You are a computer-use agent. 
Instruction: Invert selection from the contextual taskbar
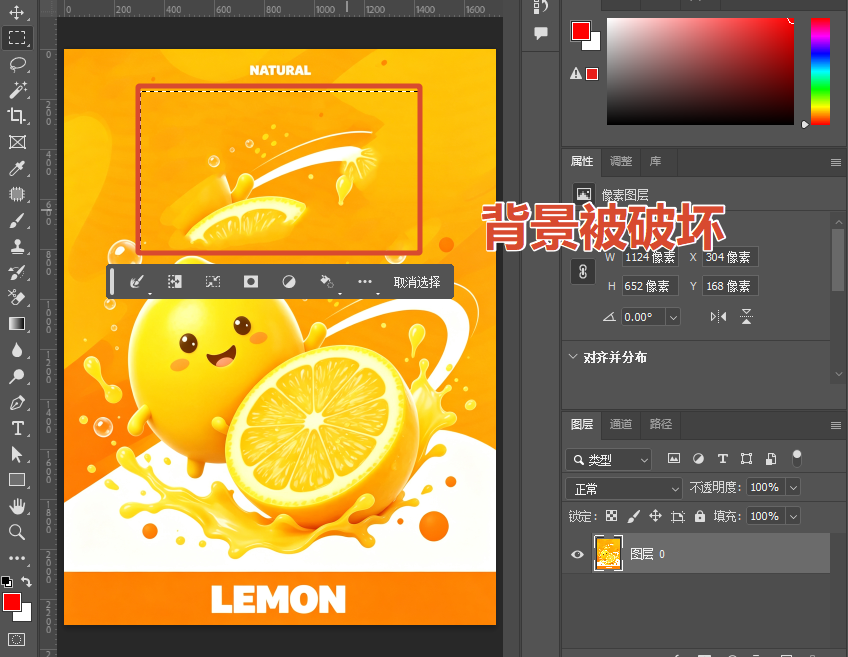click(174, 282)
